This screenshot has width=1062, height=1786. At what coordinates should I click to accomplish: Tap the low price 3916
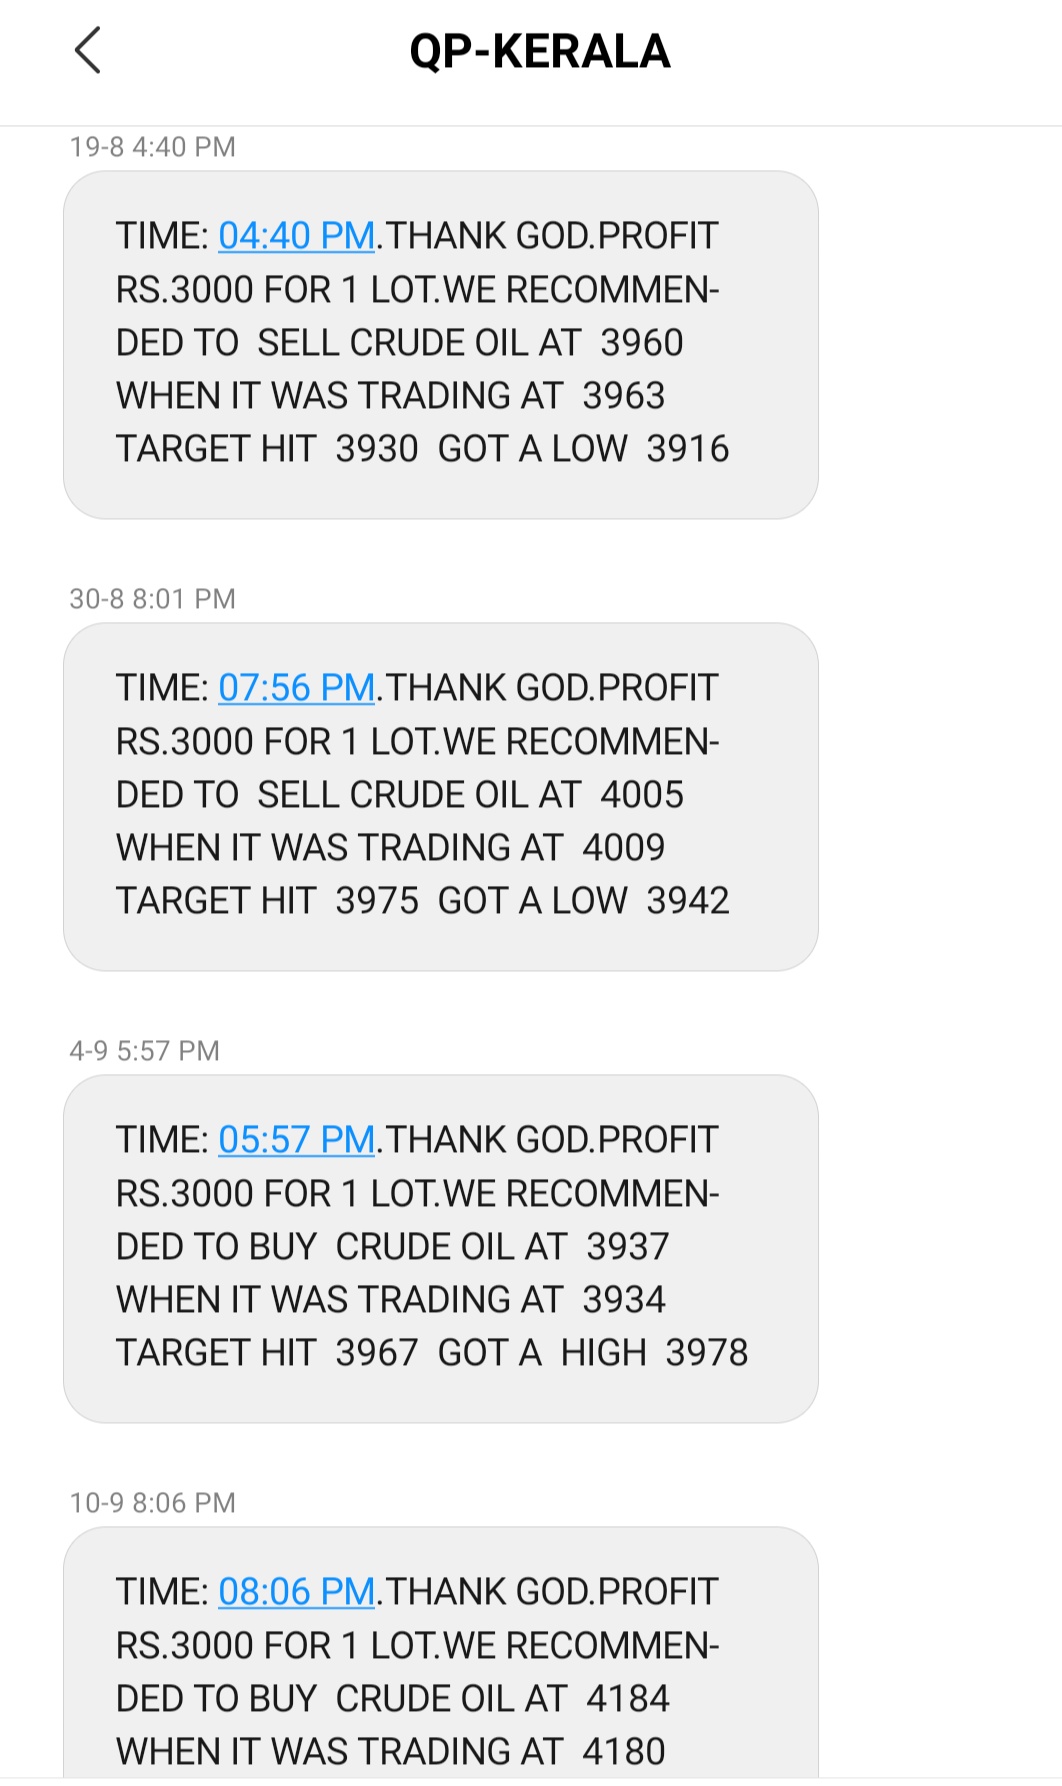click(x=688, y=449)
